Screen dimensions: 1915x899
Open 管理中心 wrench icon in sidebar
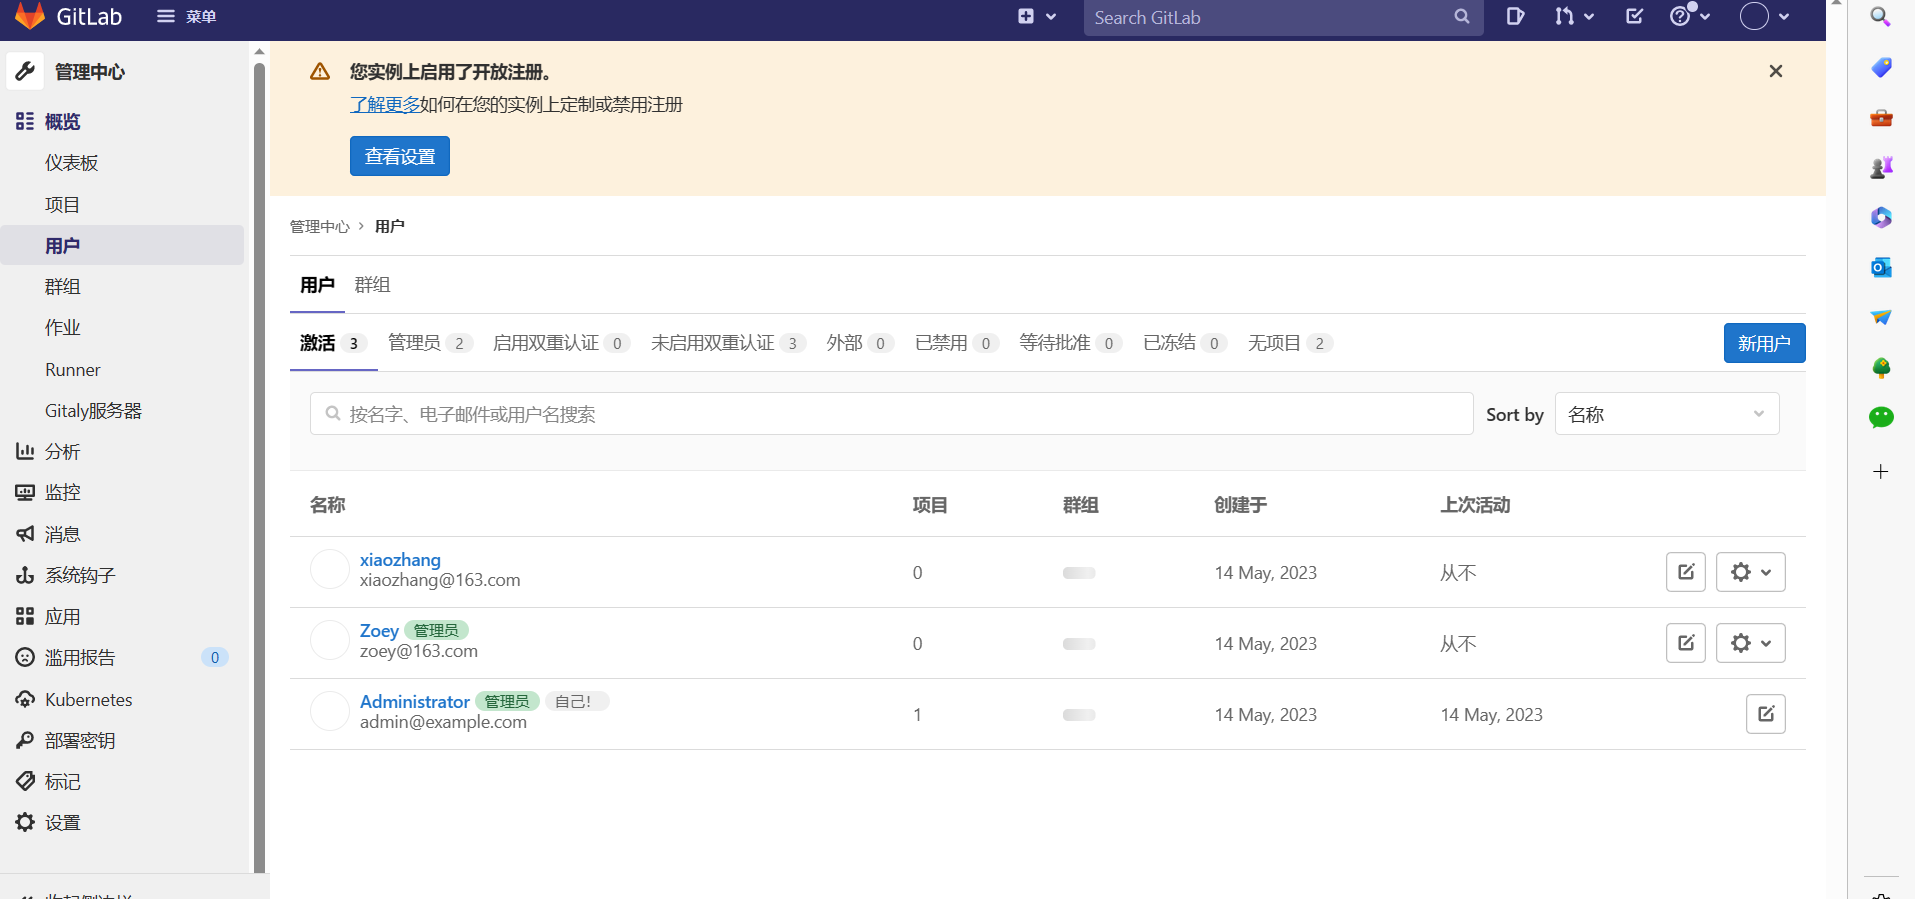[25, 71]
